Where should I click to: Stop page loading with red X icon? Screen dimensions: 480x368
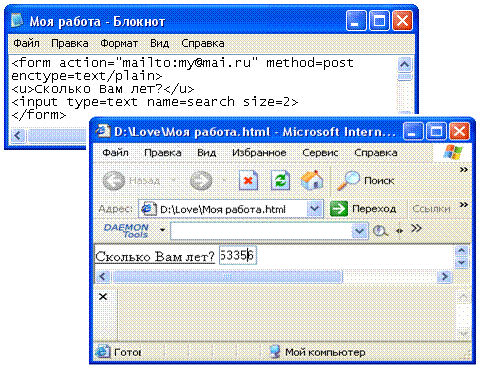click(248, 180)
